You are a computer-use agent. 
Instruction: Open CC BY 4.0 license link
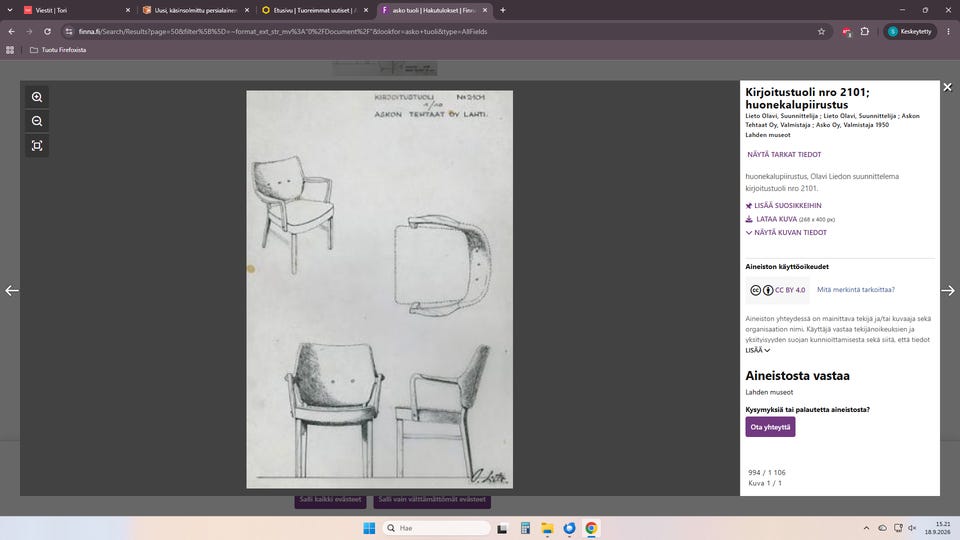tap(778, 290)
